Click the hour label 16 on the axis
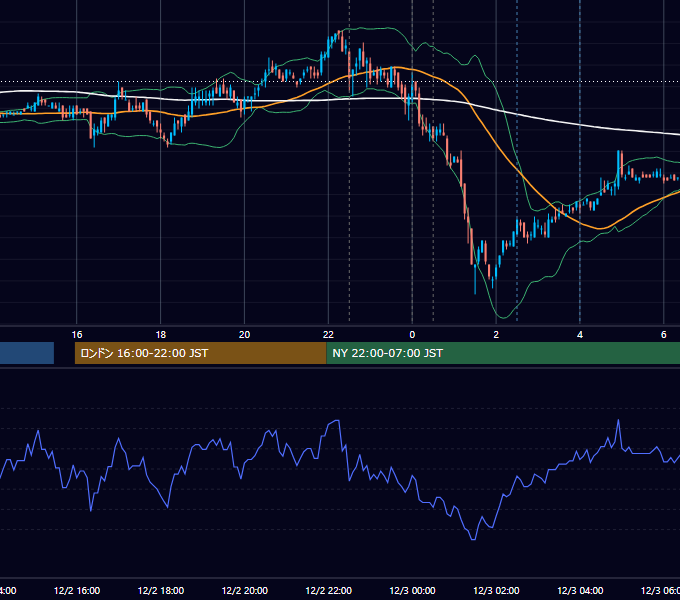Viewport: 680px width, 600px height. tap(77, 335)
